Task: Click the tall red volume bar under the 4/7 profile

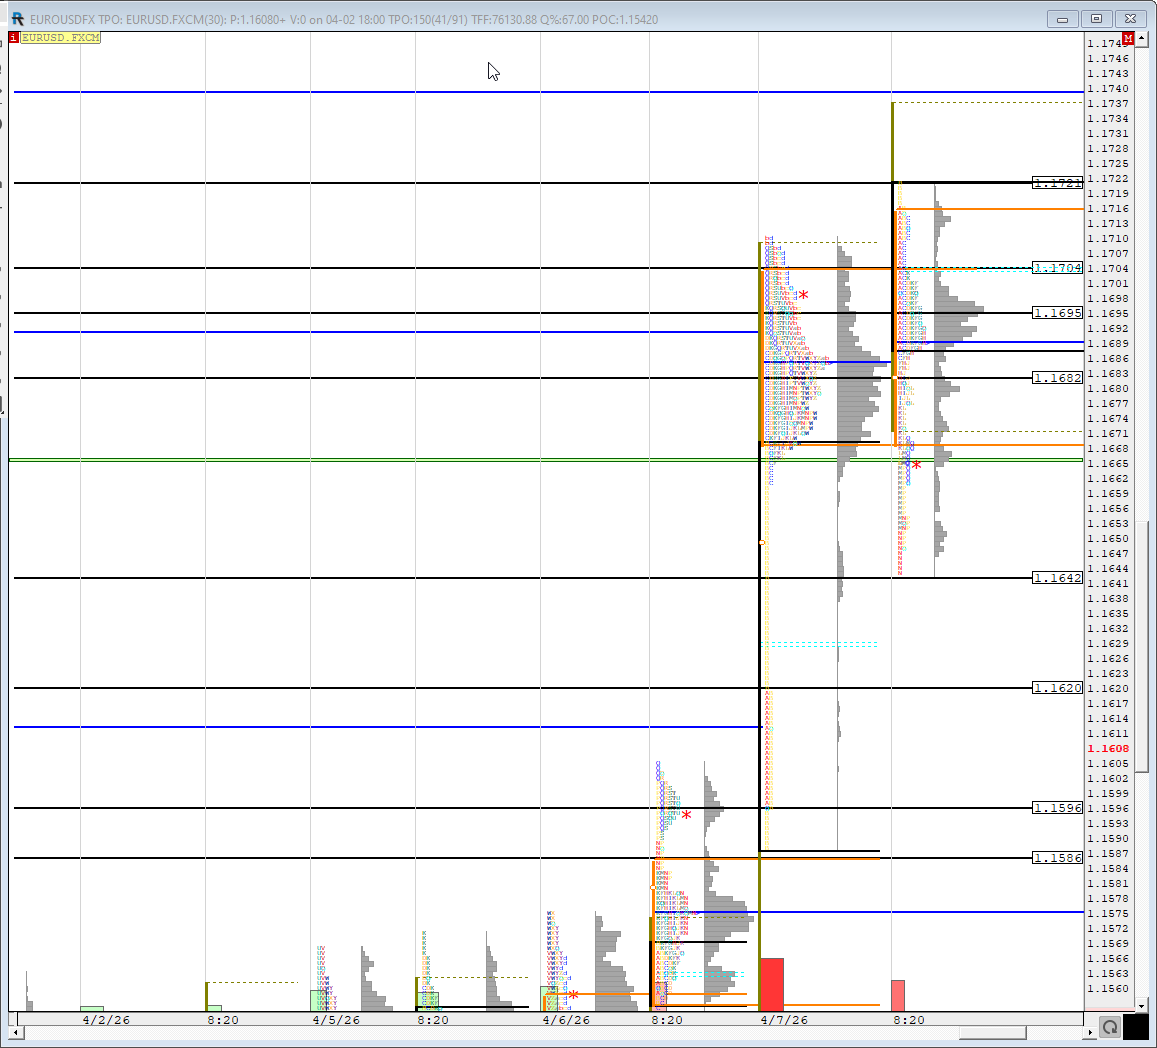Action: point(771,985)
